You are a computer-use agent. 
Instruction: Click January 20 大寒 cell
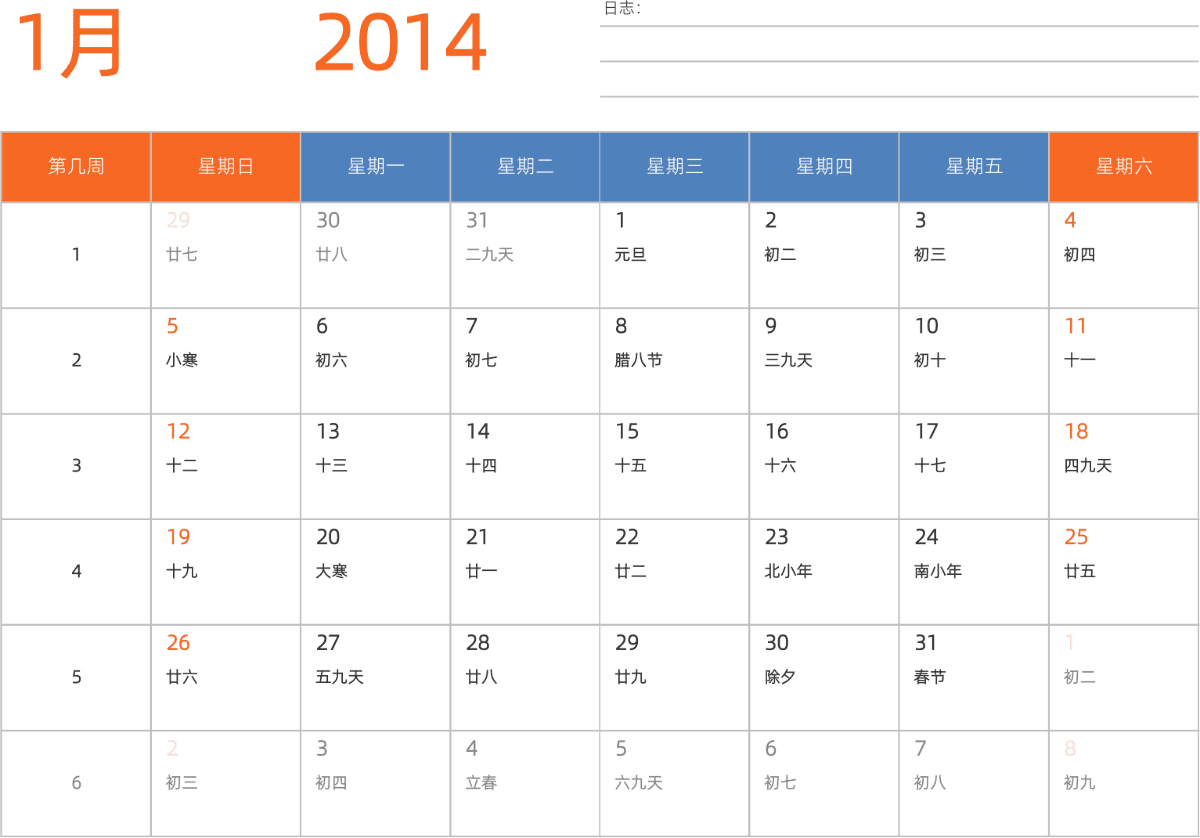[x=375, y=572]
